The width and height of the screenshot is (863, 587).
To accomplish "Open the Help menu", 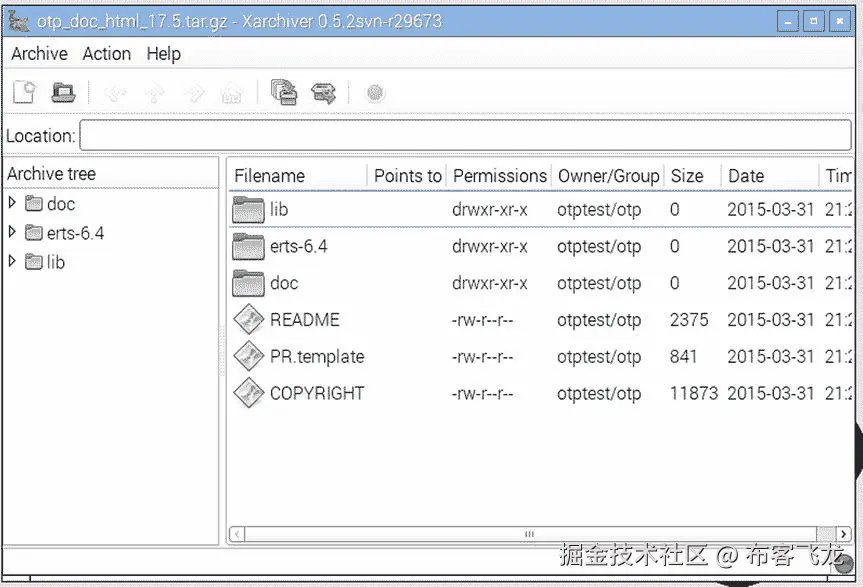I will tap(163, 54).
